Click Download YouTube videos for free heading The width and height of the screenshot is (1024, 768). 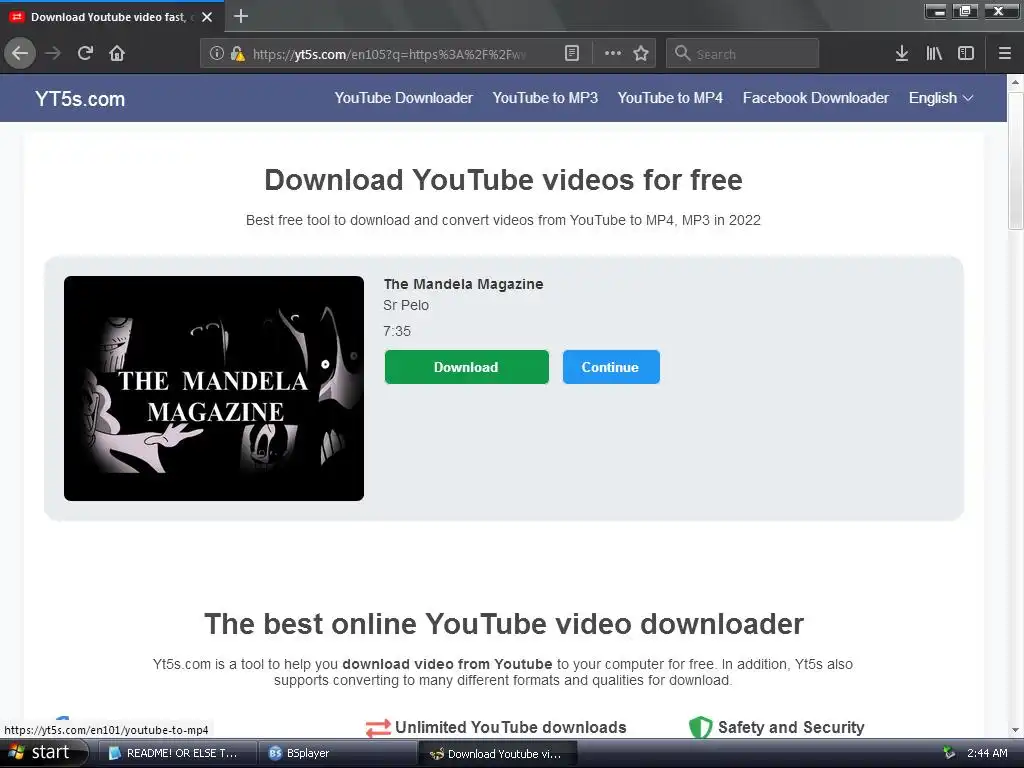coord(503,180)
